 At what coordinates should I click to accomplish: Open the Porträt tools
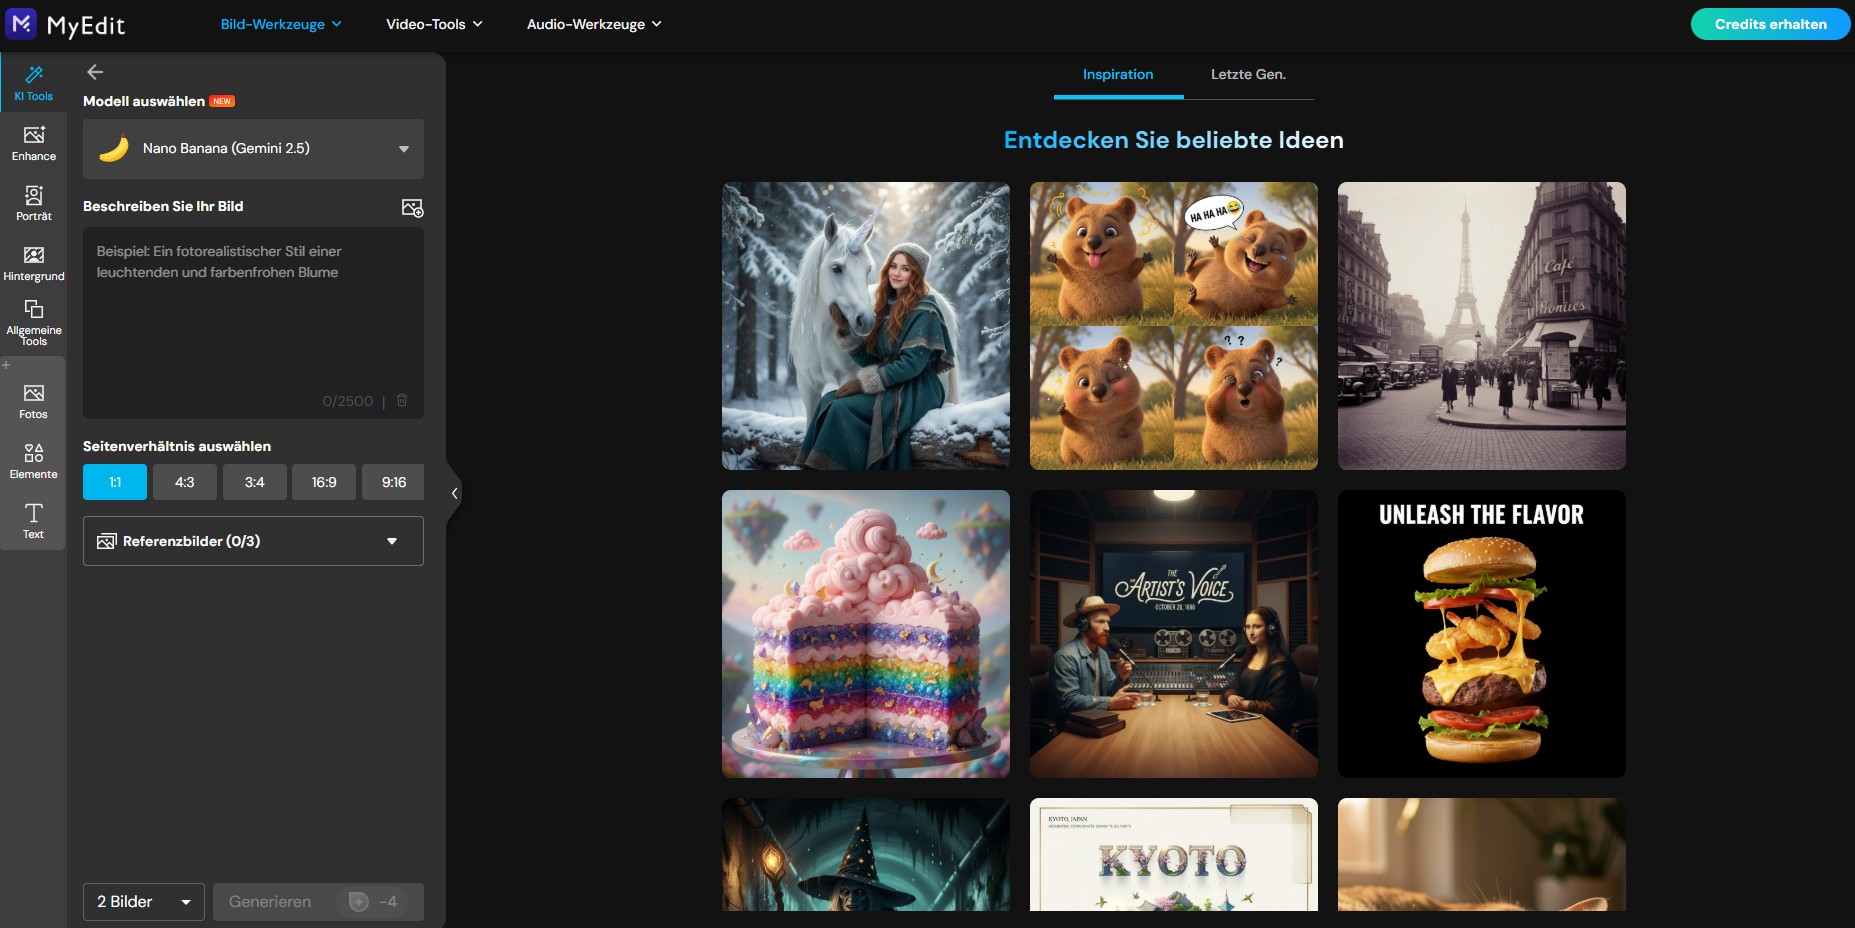[x=33, y=203]
